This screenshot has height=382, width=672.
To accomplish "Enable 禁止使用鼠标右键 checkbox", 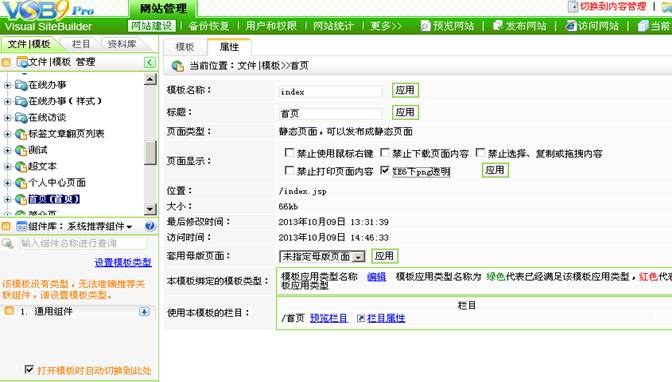I will point(289,153).
